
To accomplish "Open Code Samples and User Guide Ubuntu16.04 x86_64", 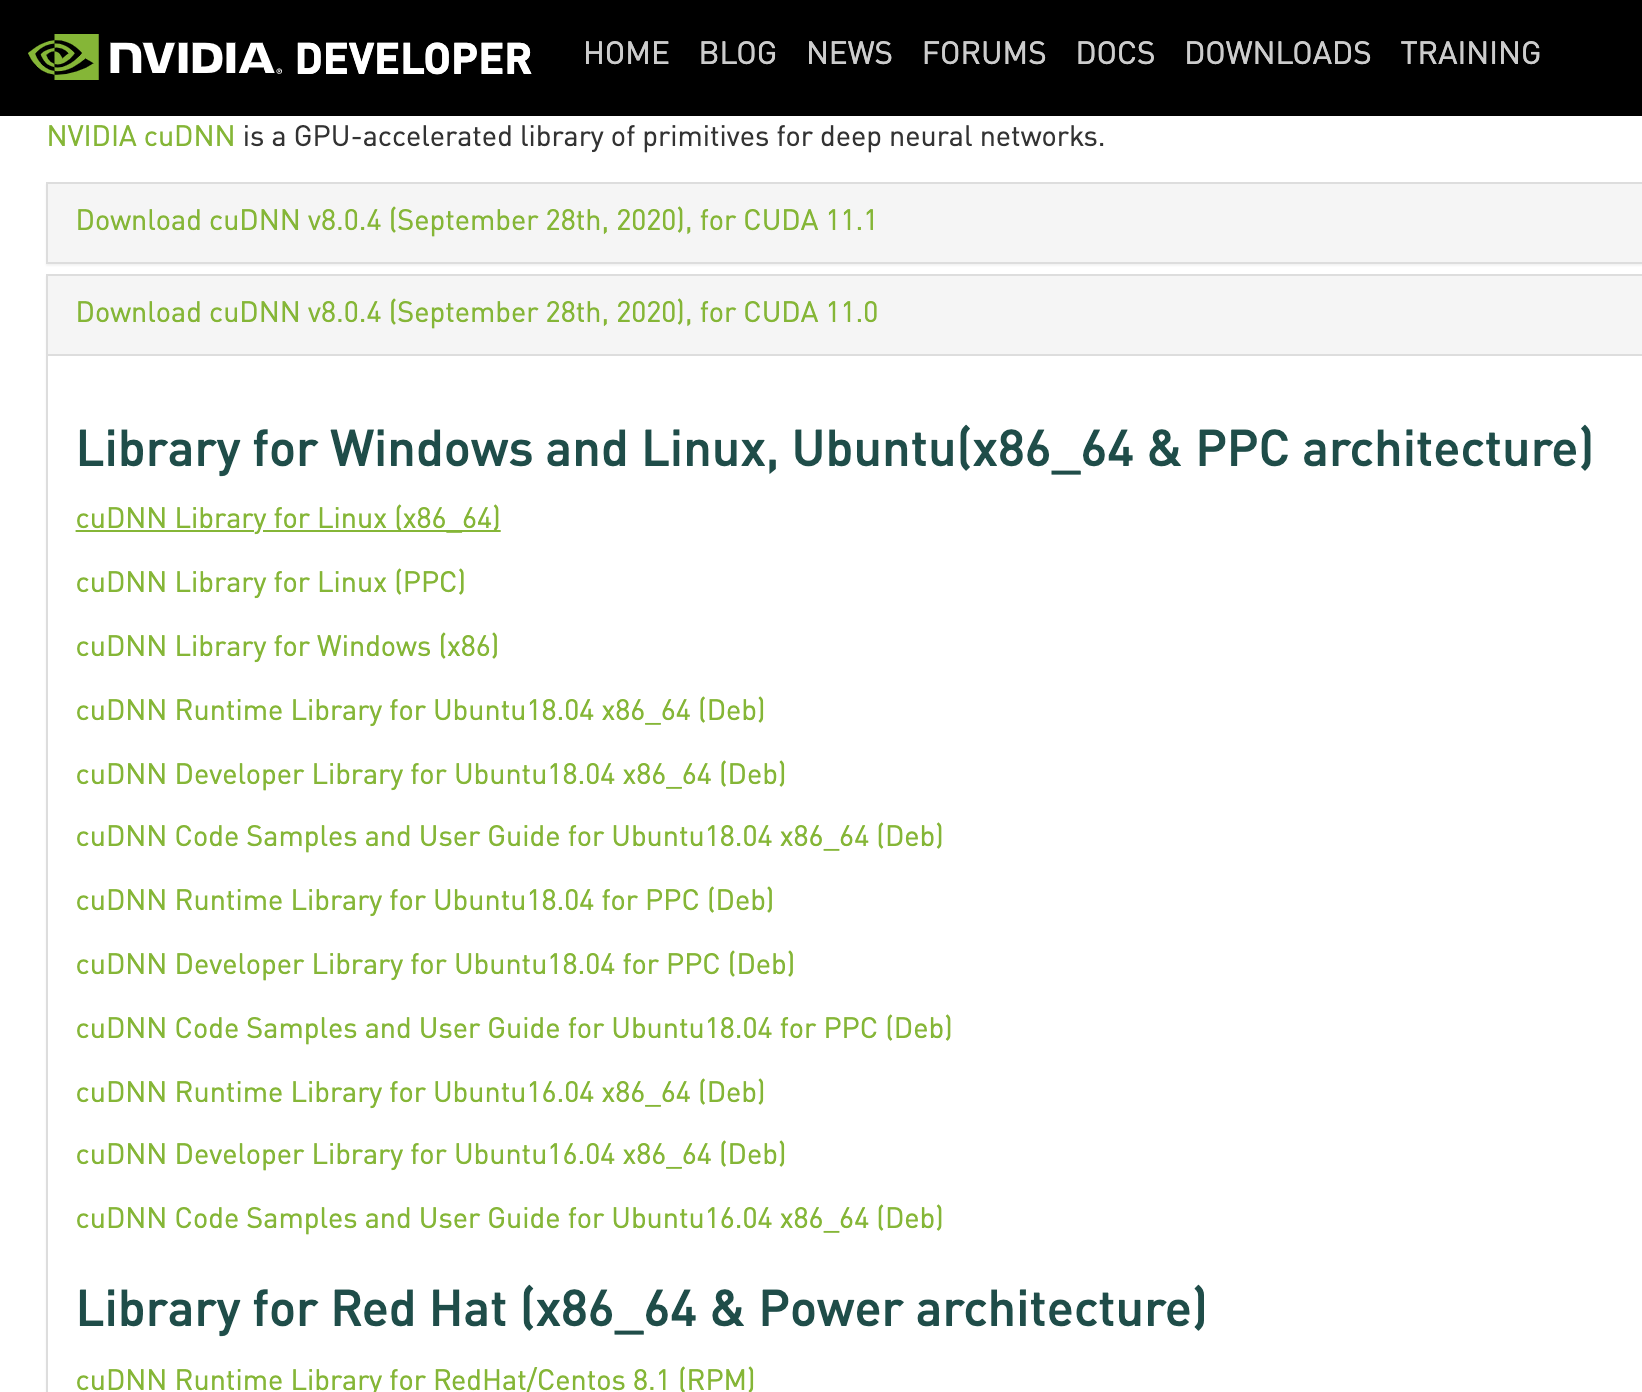I will [510, 1218].
